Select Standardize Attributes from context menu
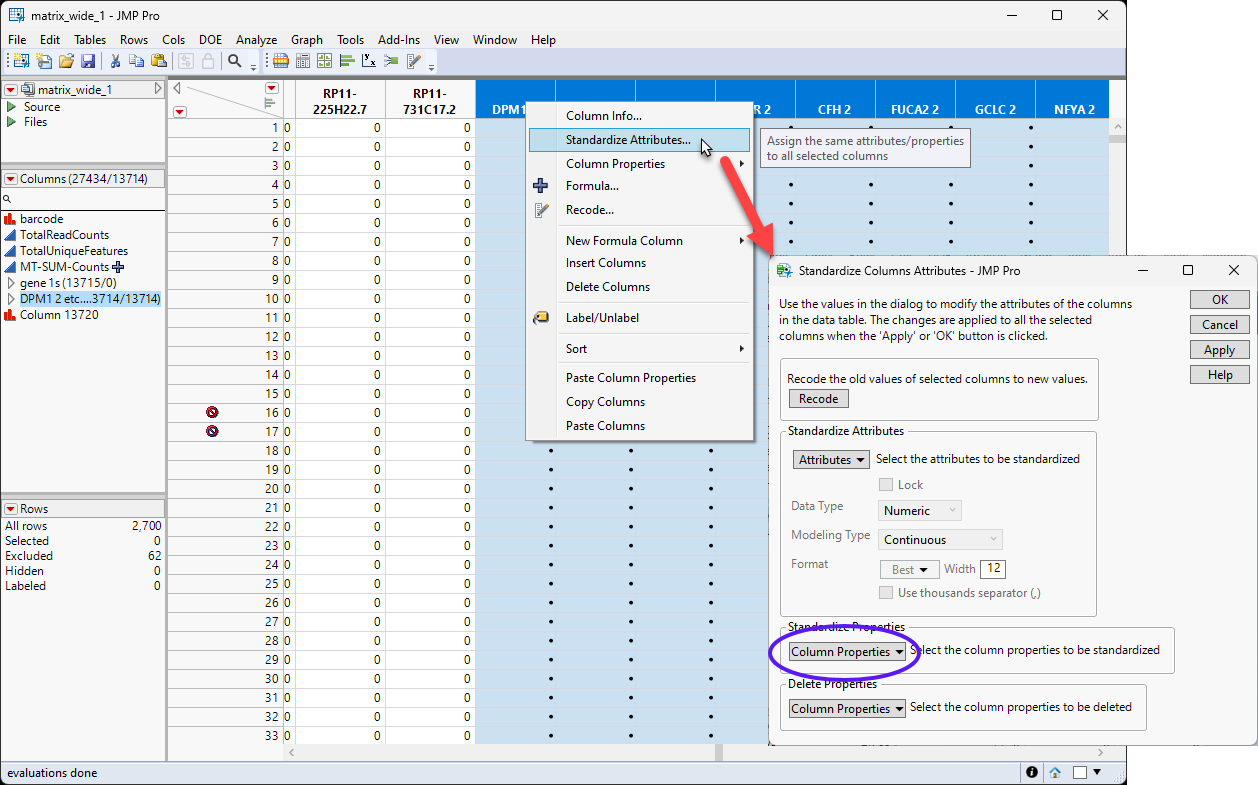 [627, 140]
